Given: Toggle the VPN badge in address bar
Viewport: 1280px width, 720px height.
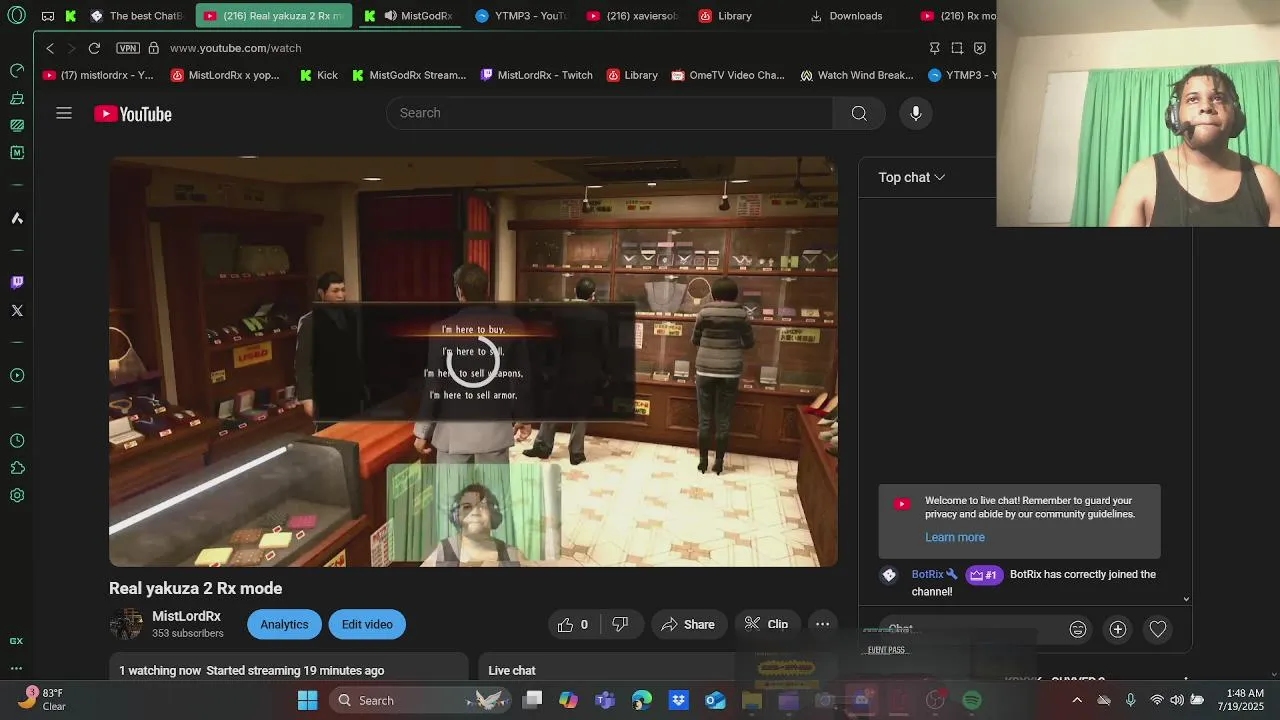Looking at the screenshot, I should [128, 48].
